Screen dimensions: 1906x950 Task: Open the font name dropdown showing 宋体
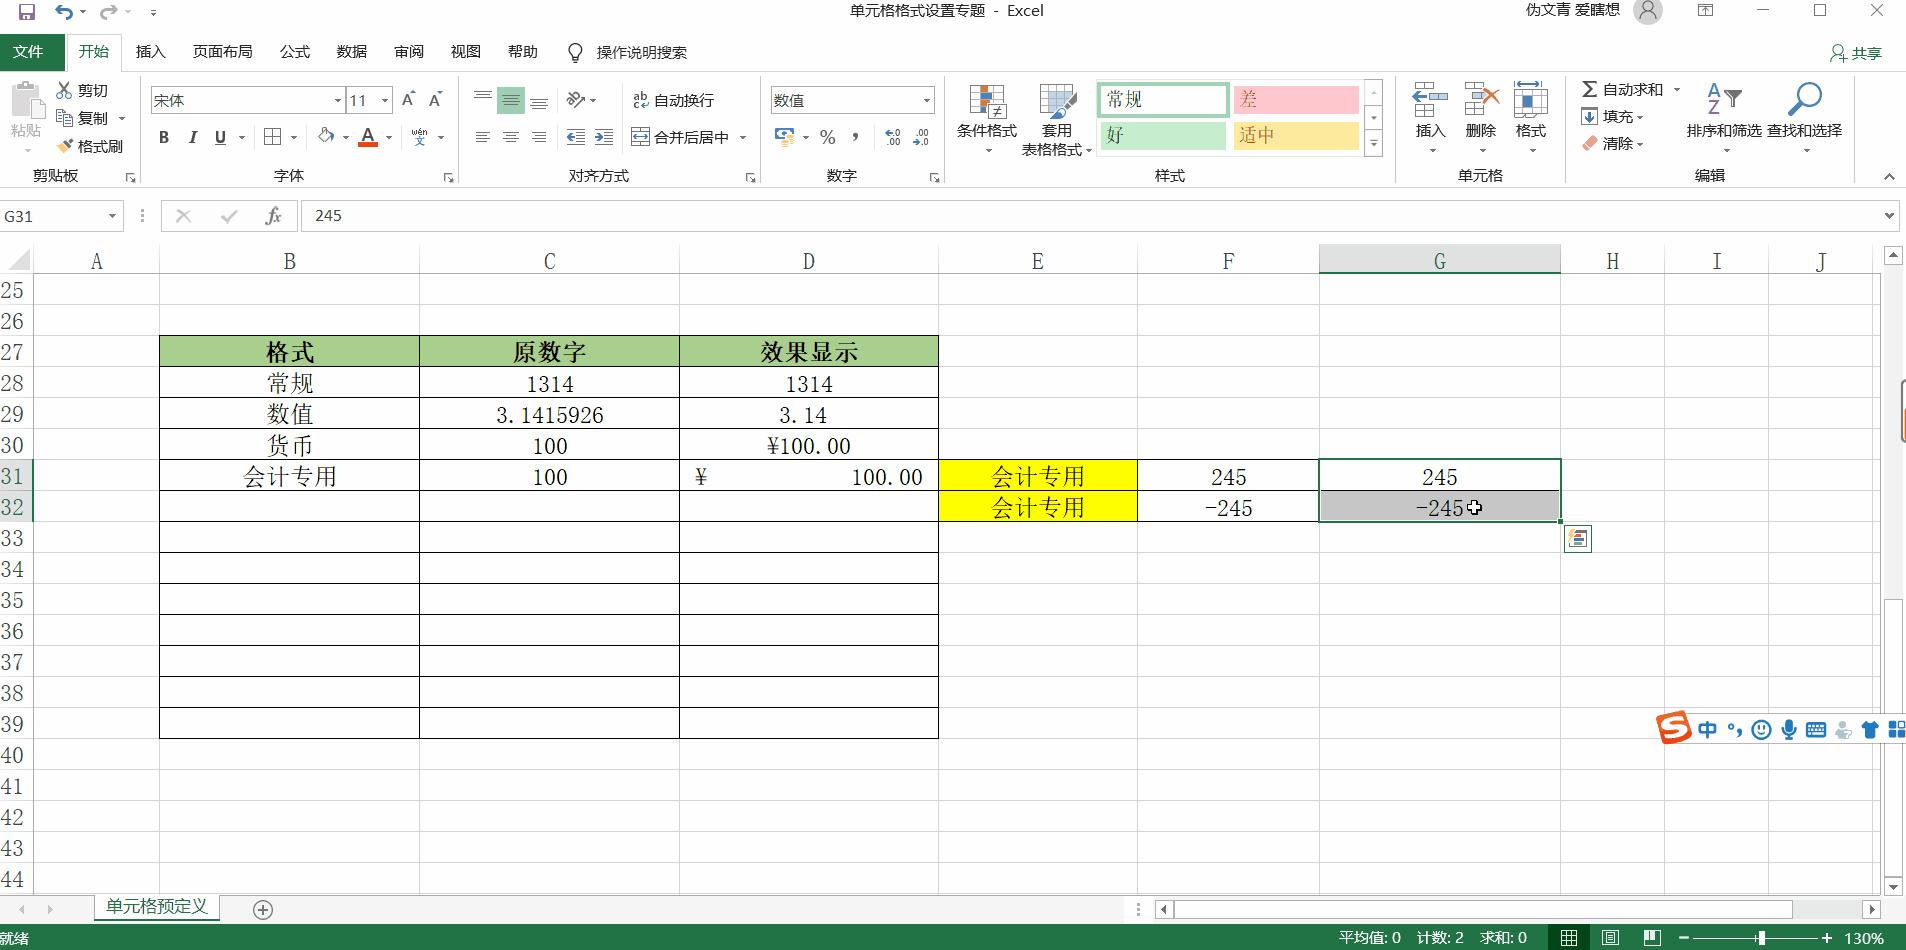tap(243, 100)
